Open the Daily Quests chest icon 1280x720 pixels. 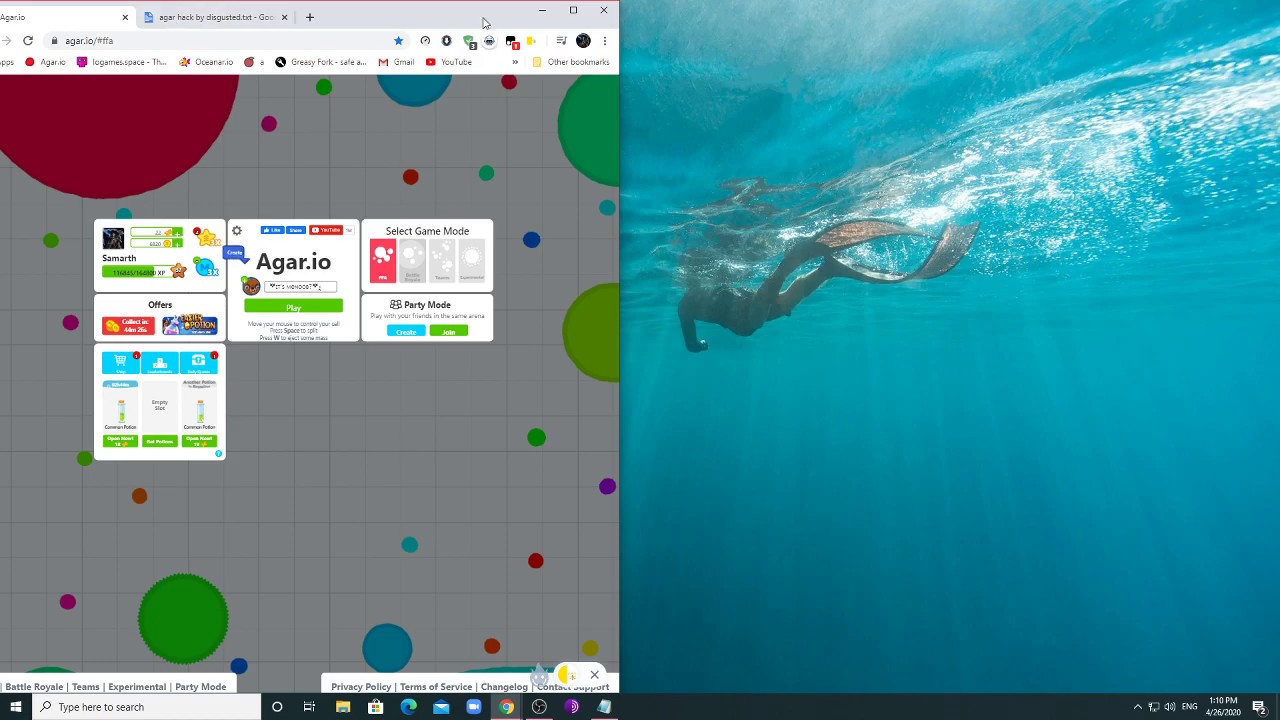point(199,362)
